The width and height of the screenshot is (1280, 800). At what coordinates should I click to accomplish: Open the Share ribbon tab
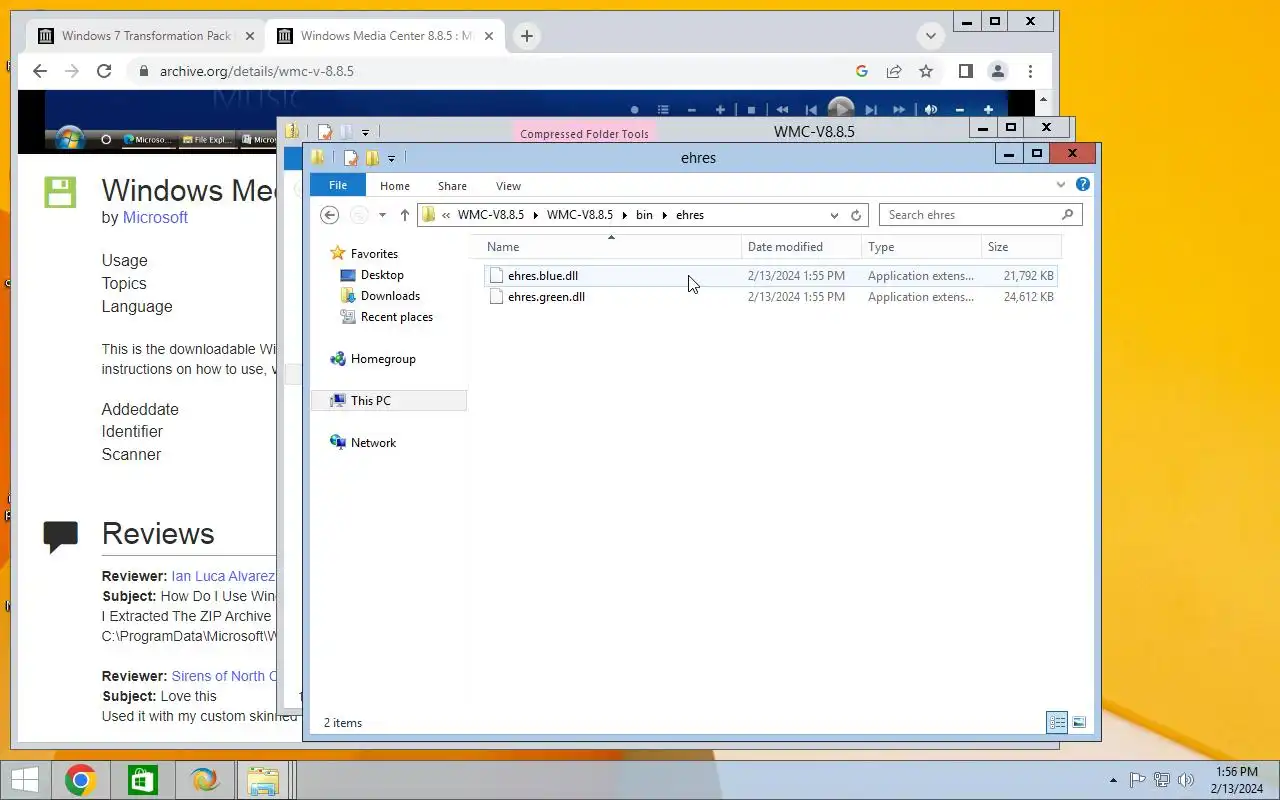pos(452,186)
